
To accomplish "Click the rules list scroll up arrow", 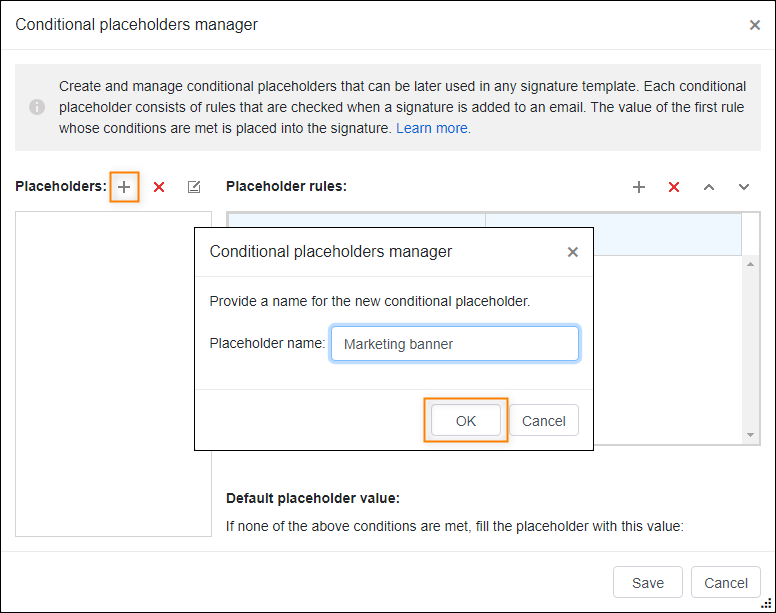I will 751,264.
